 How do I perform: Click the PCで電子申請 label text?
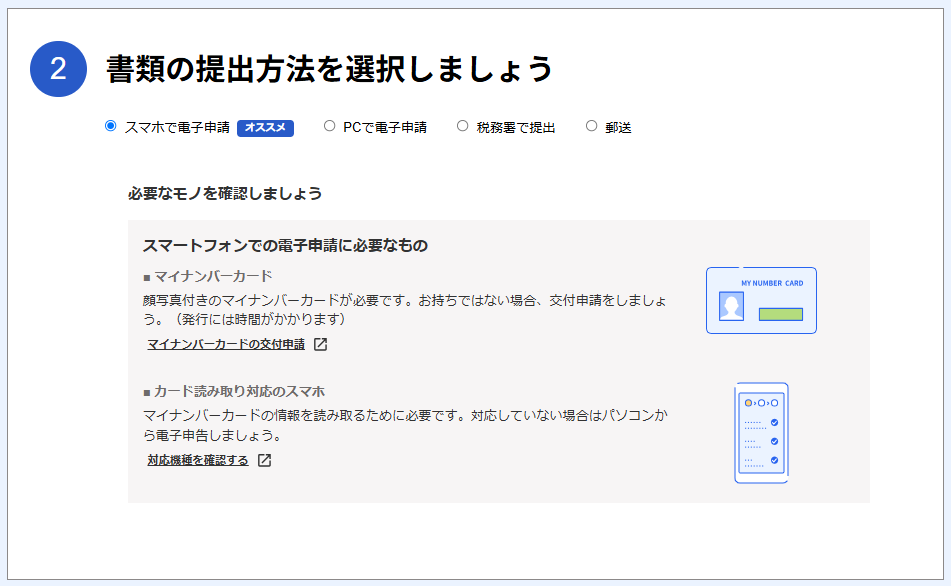[x=385, y=127]
